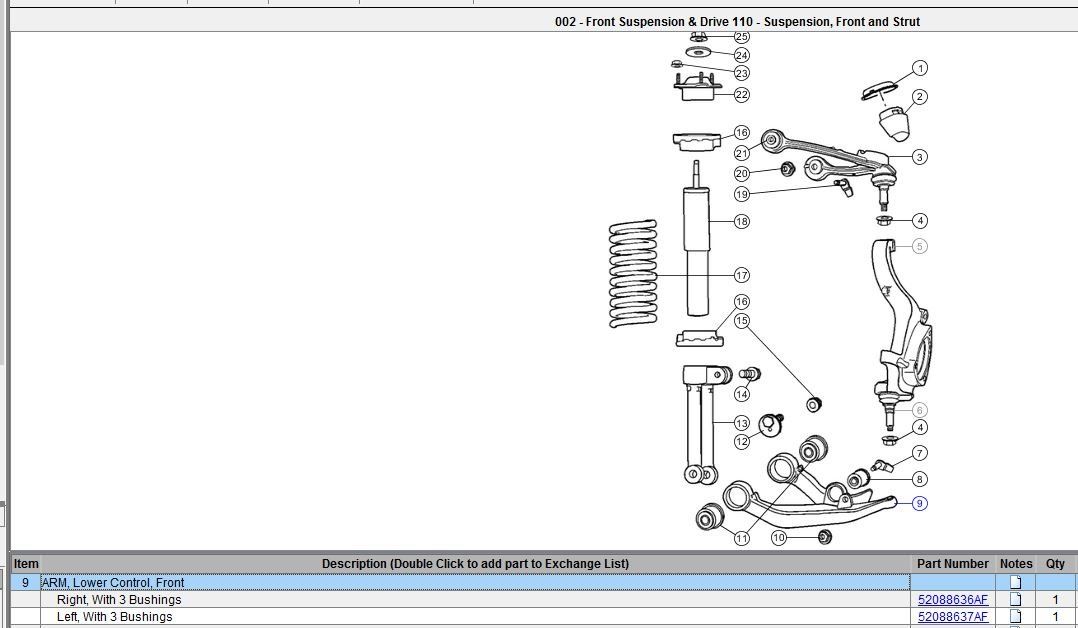Click the Qty column header
Image resolution: width=1078 pixels, height=628 pixels.
[1055, 564]
